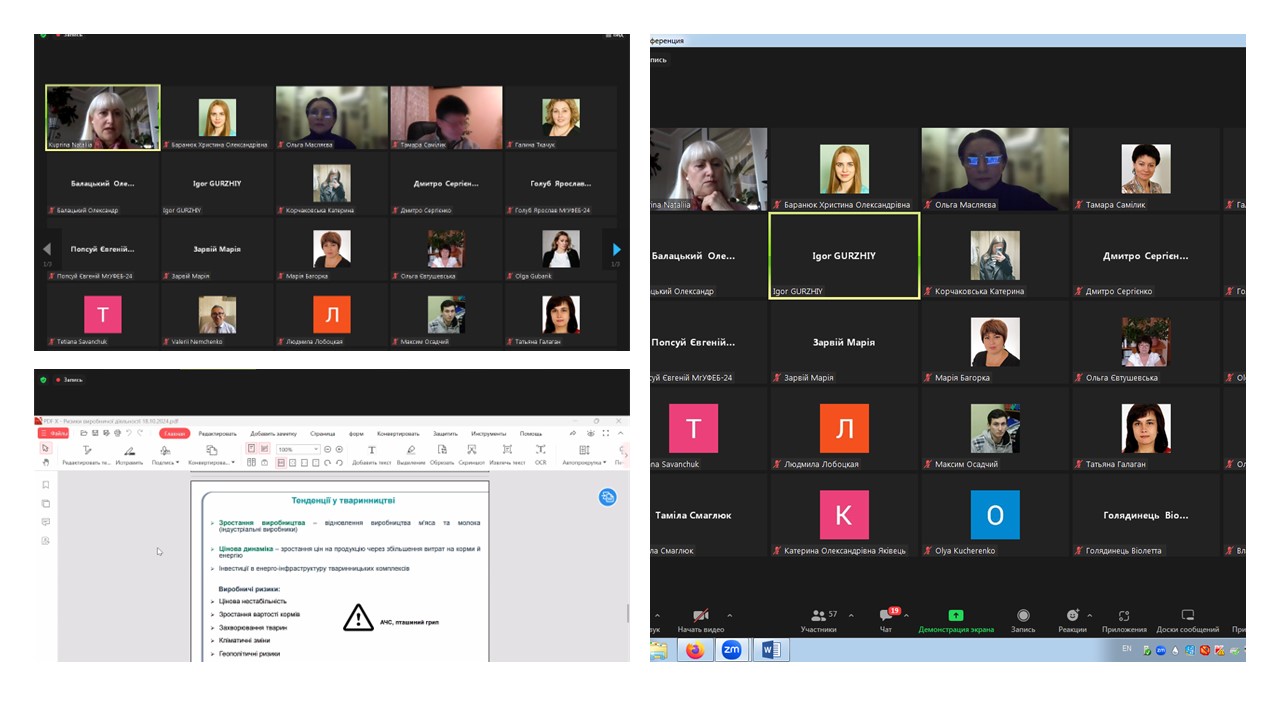Expand caret next to Реакции
Viewport: 1280px width, 720px height.
tap(1089, 616)
